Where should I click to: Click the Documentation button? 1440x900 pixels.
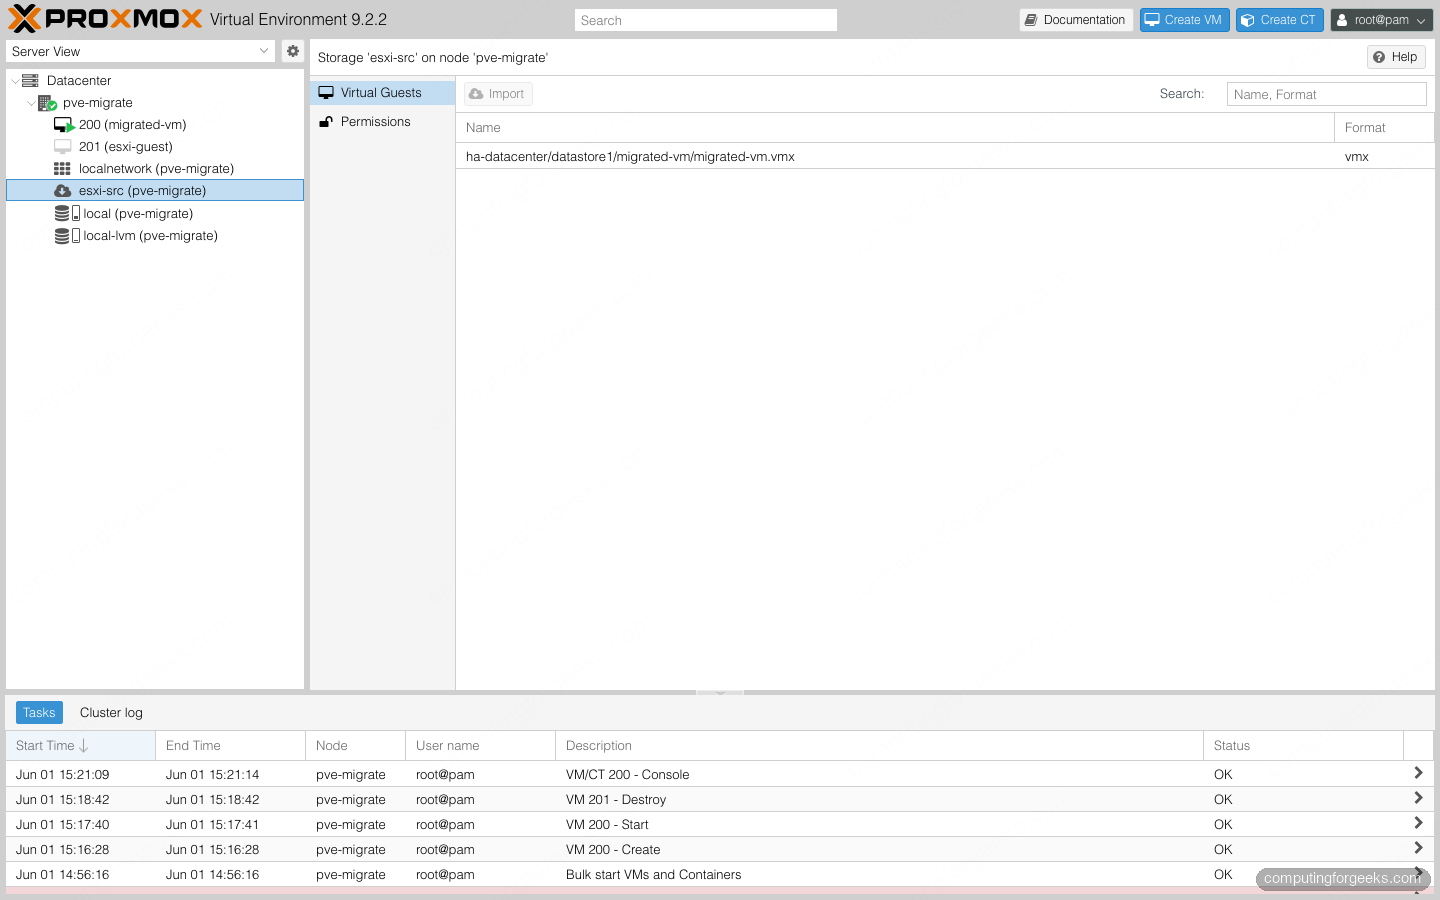[x=1076, y=20]
